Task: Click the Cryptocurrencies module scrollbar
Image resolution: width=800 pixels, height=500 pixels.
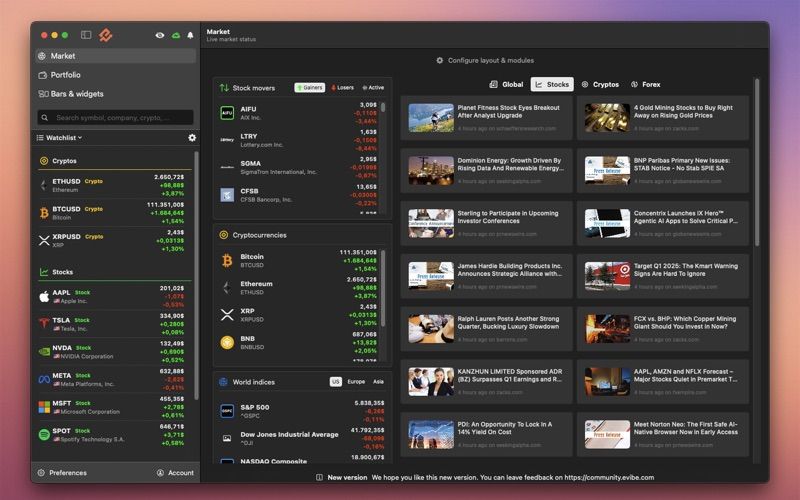Action: pyautogui.click(x=383, y=288)
